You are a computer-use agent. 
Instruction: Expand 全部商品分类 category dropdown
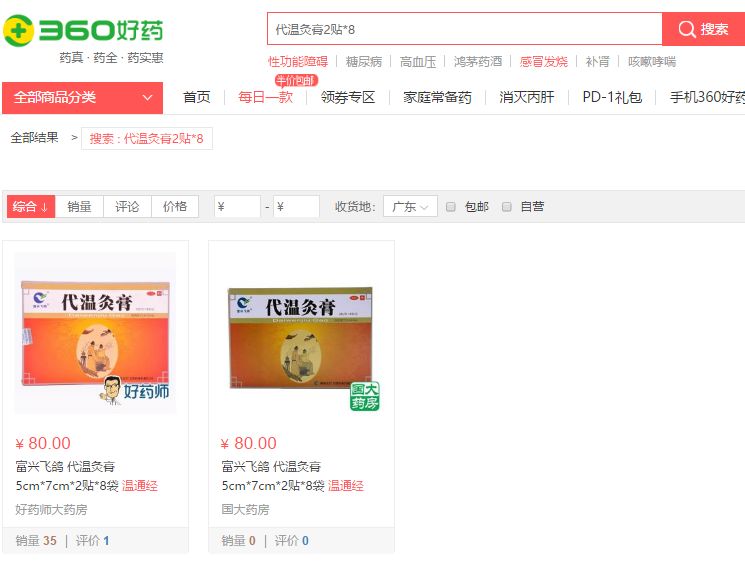(x=83, y=98)
